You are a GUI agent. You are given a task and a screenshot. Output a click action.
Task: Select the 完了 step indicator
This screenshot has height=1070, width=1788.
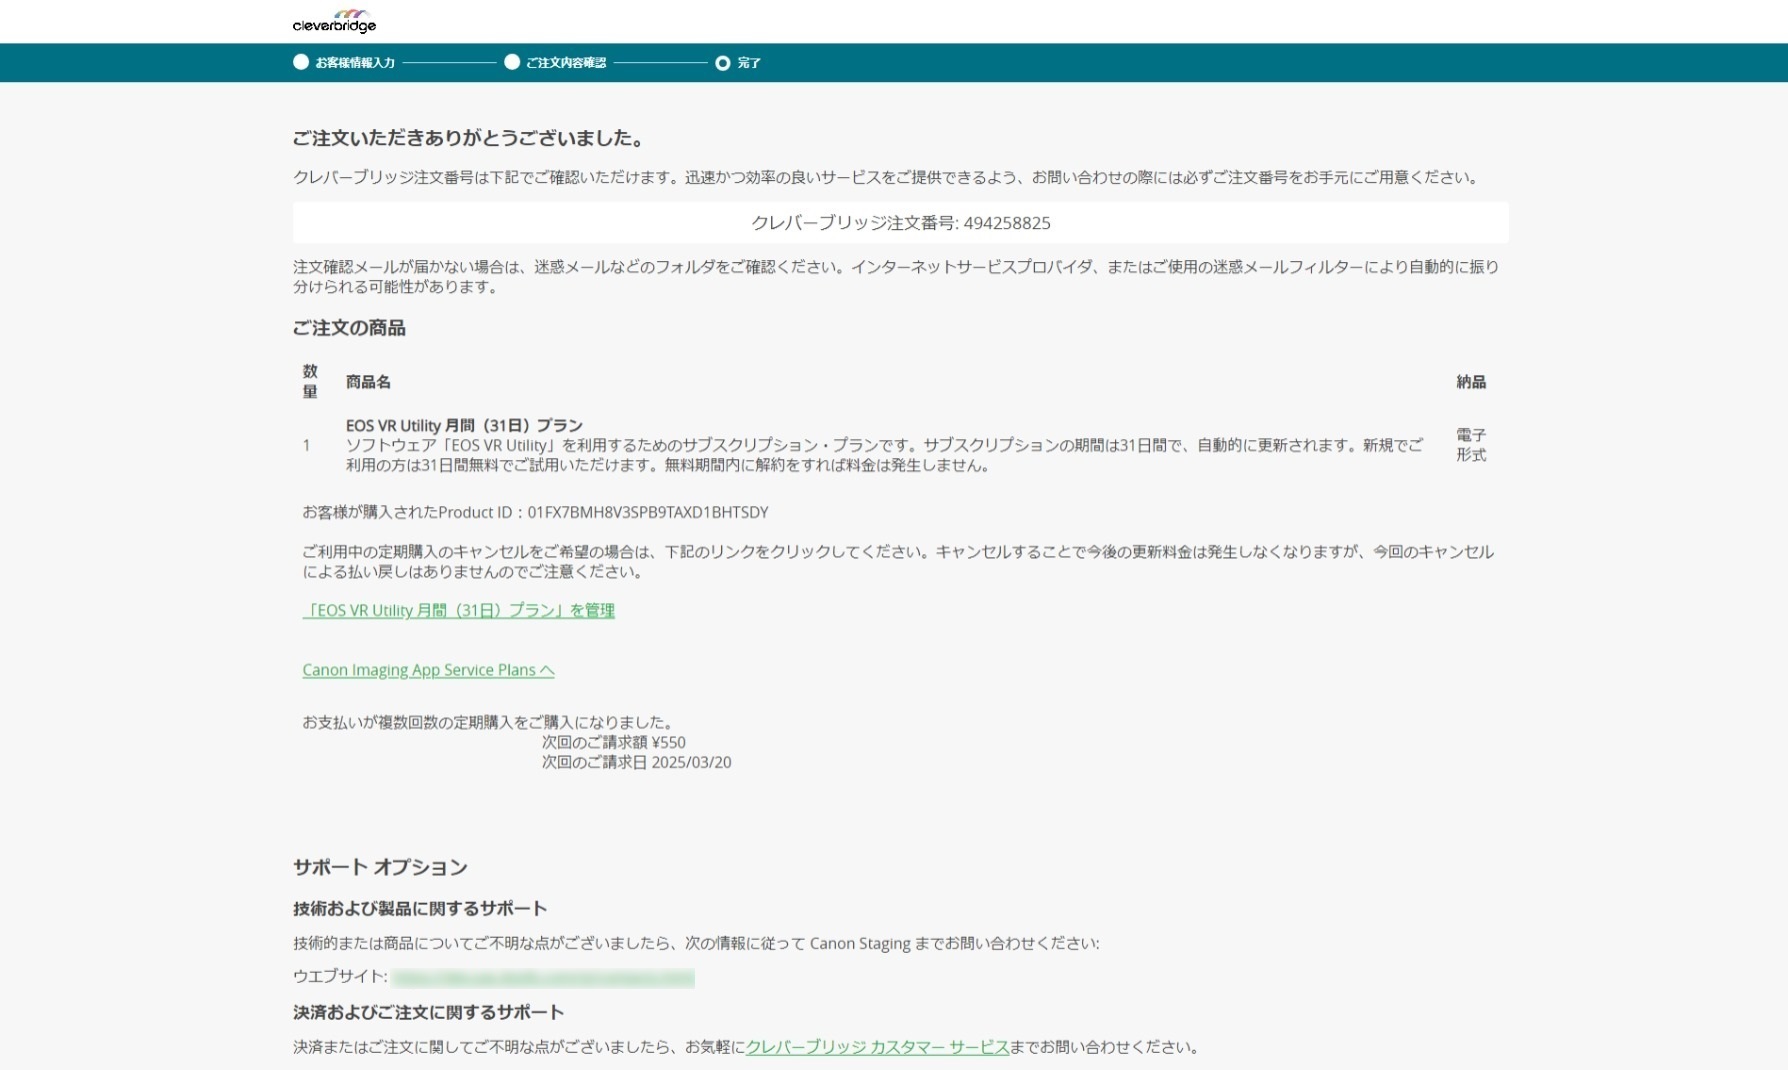point(738,62)
